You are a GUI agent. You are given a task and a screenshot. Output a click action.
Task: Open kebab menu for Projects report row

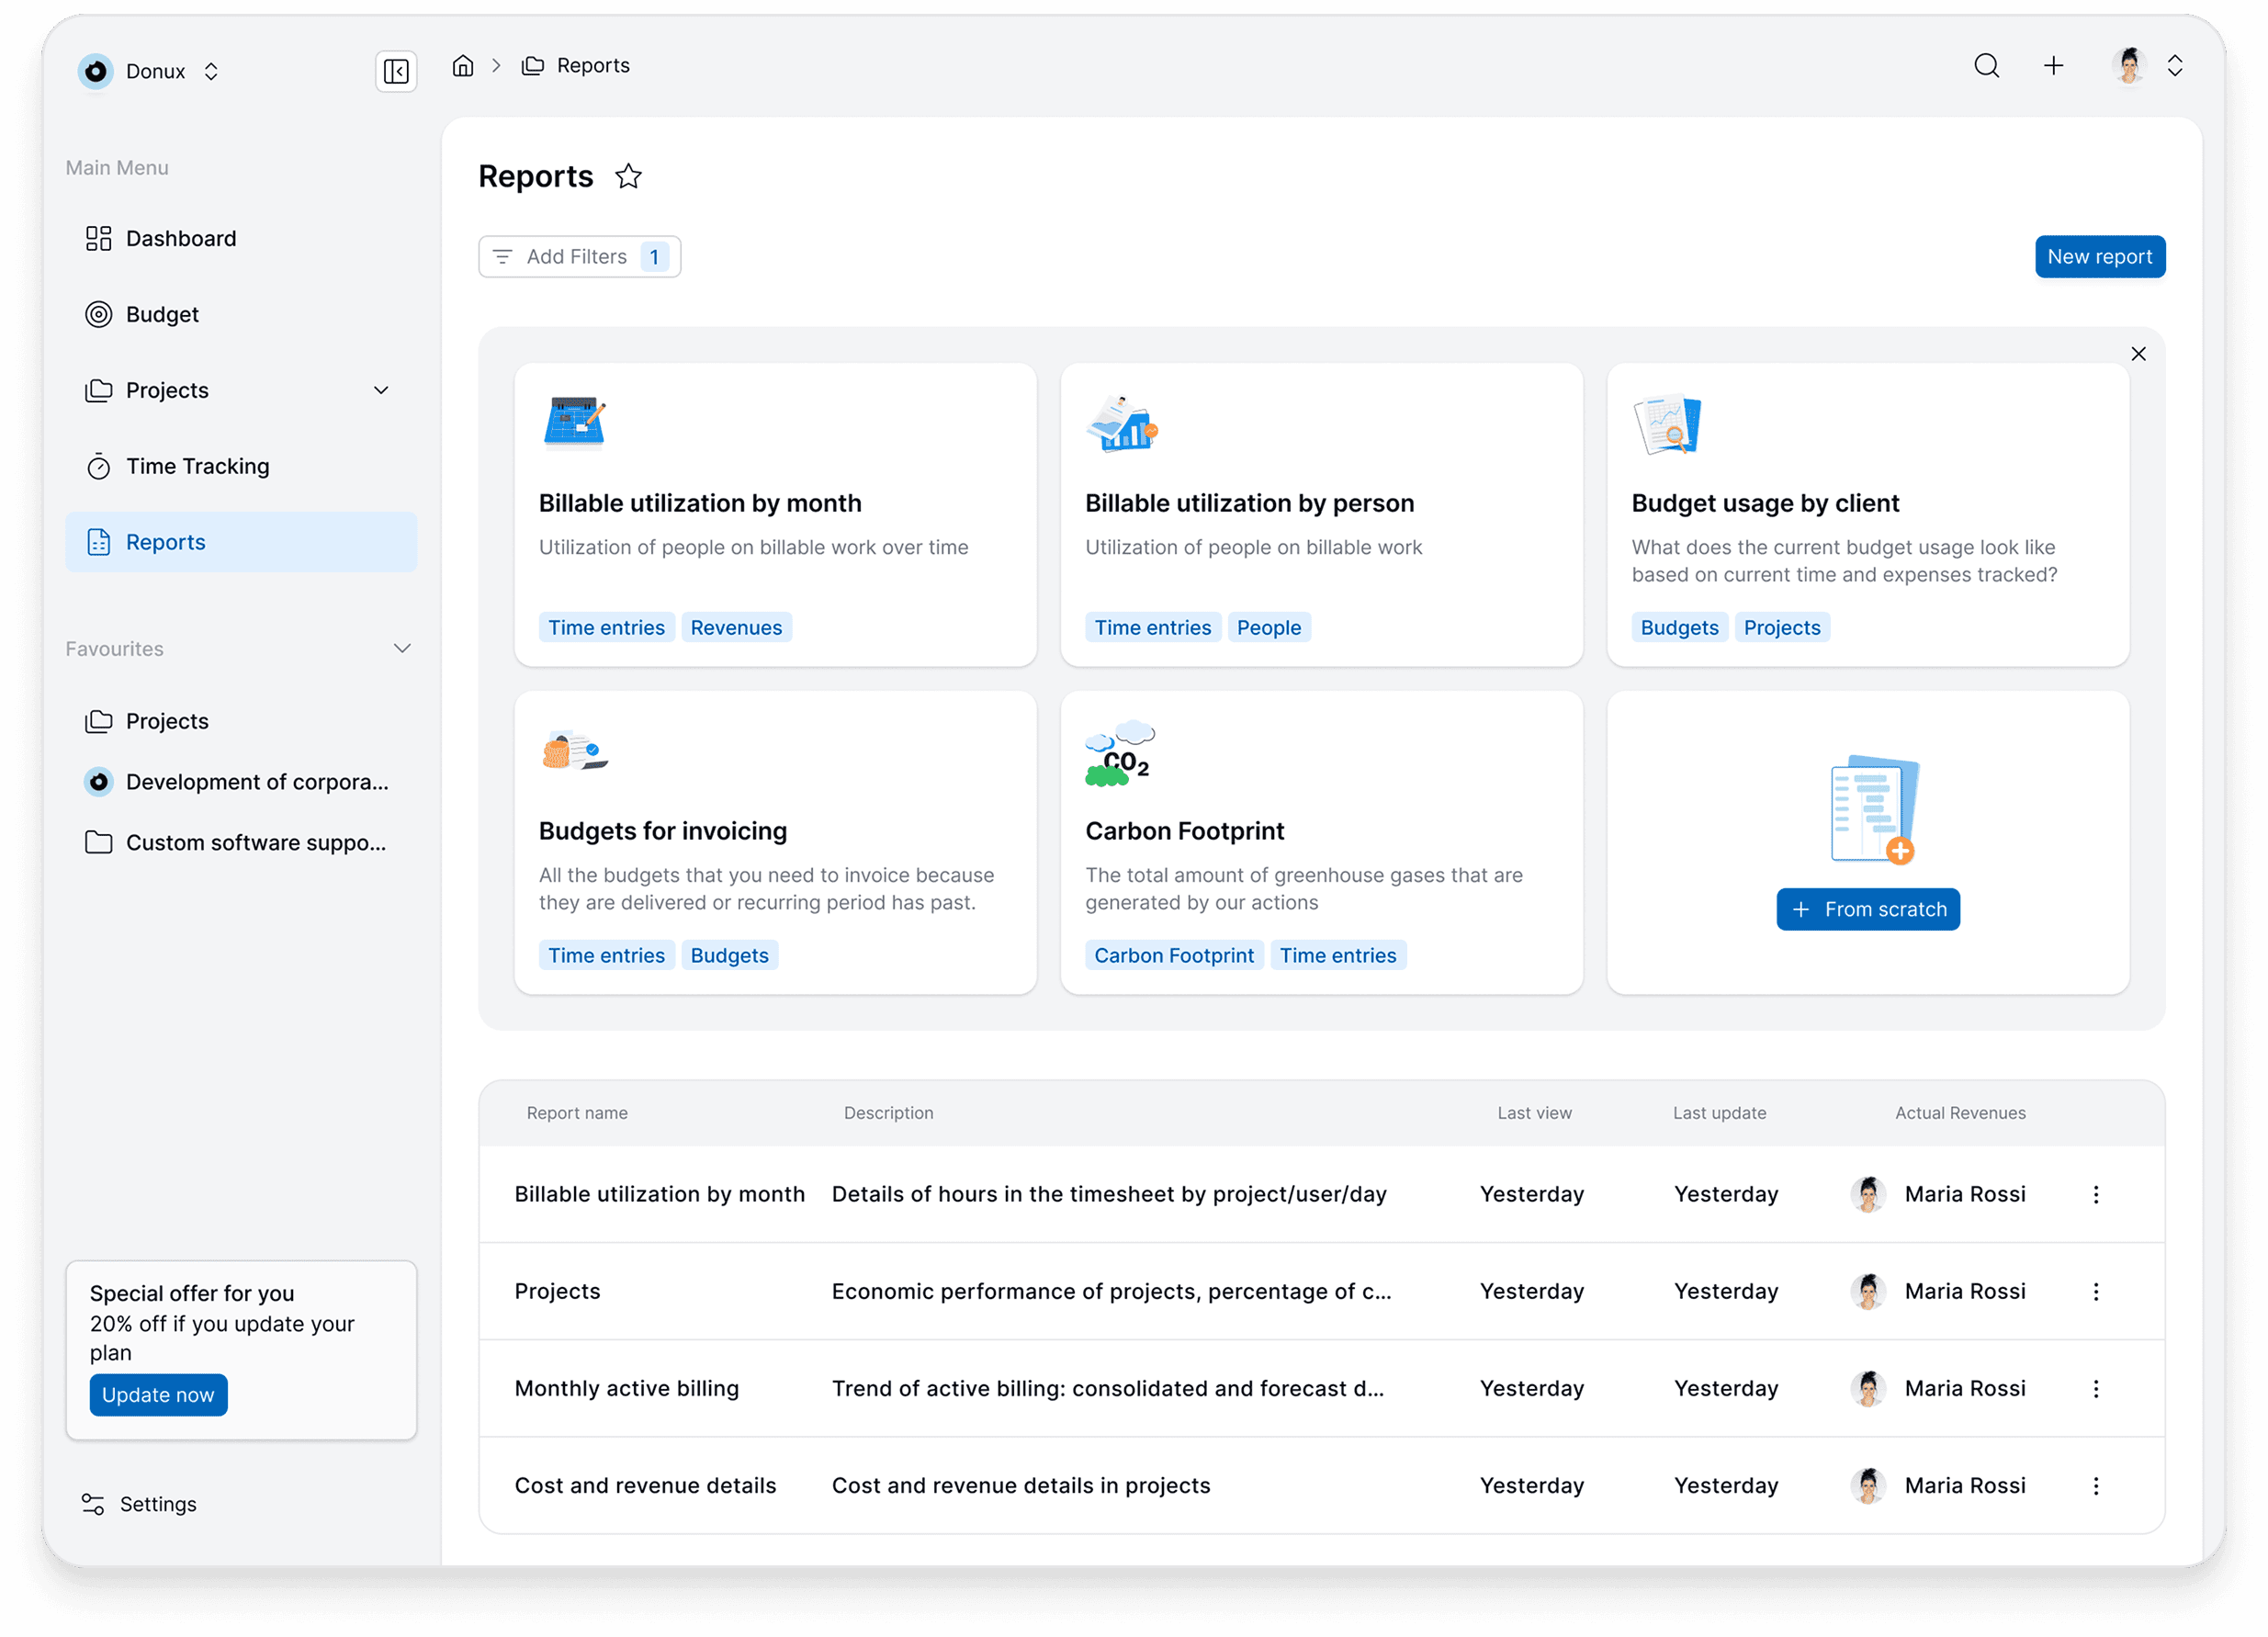2096,1291
